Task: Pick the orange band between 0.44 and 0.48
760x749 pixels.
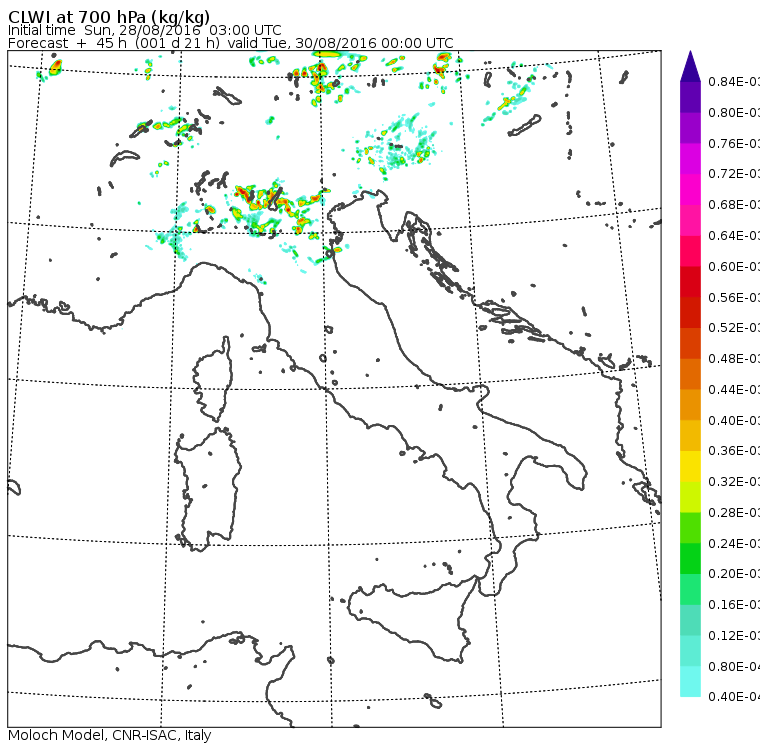Action: pyautogui.click(x=690, y=374)
